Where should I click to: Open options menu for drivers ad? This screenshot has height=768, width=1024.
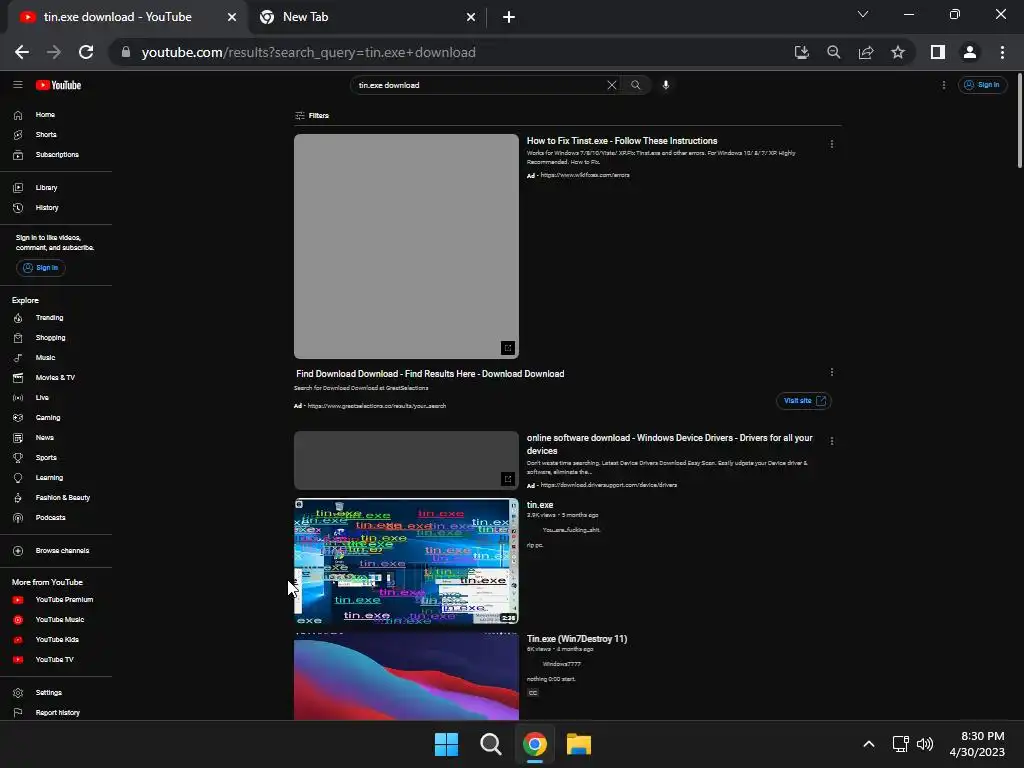click(x=831, y=441)
